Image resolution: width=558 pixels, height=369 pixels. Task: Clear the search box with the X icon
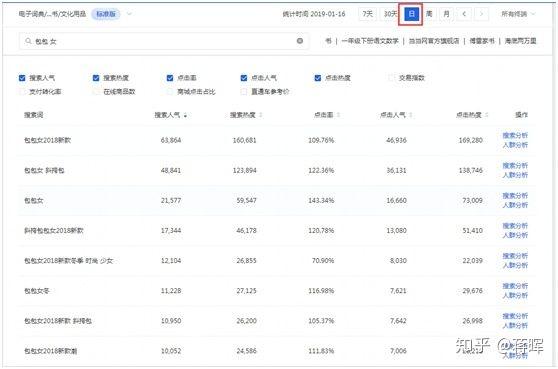(300, 41)
